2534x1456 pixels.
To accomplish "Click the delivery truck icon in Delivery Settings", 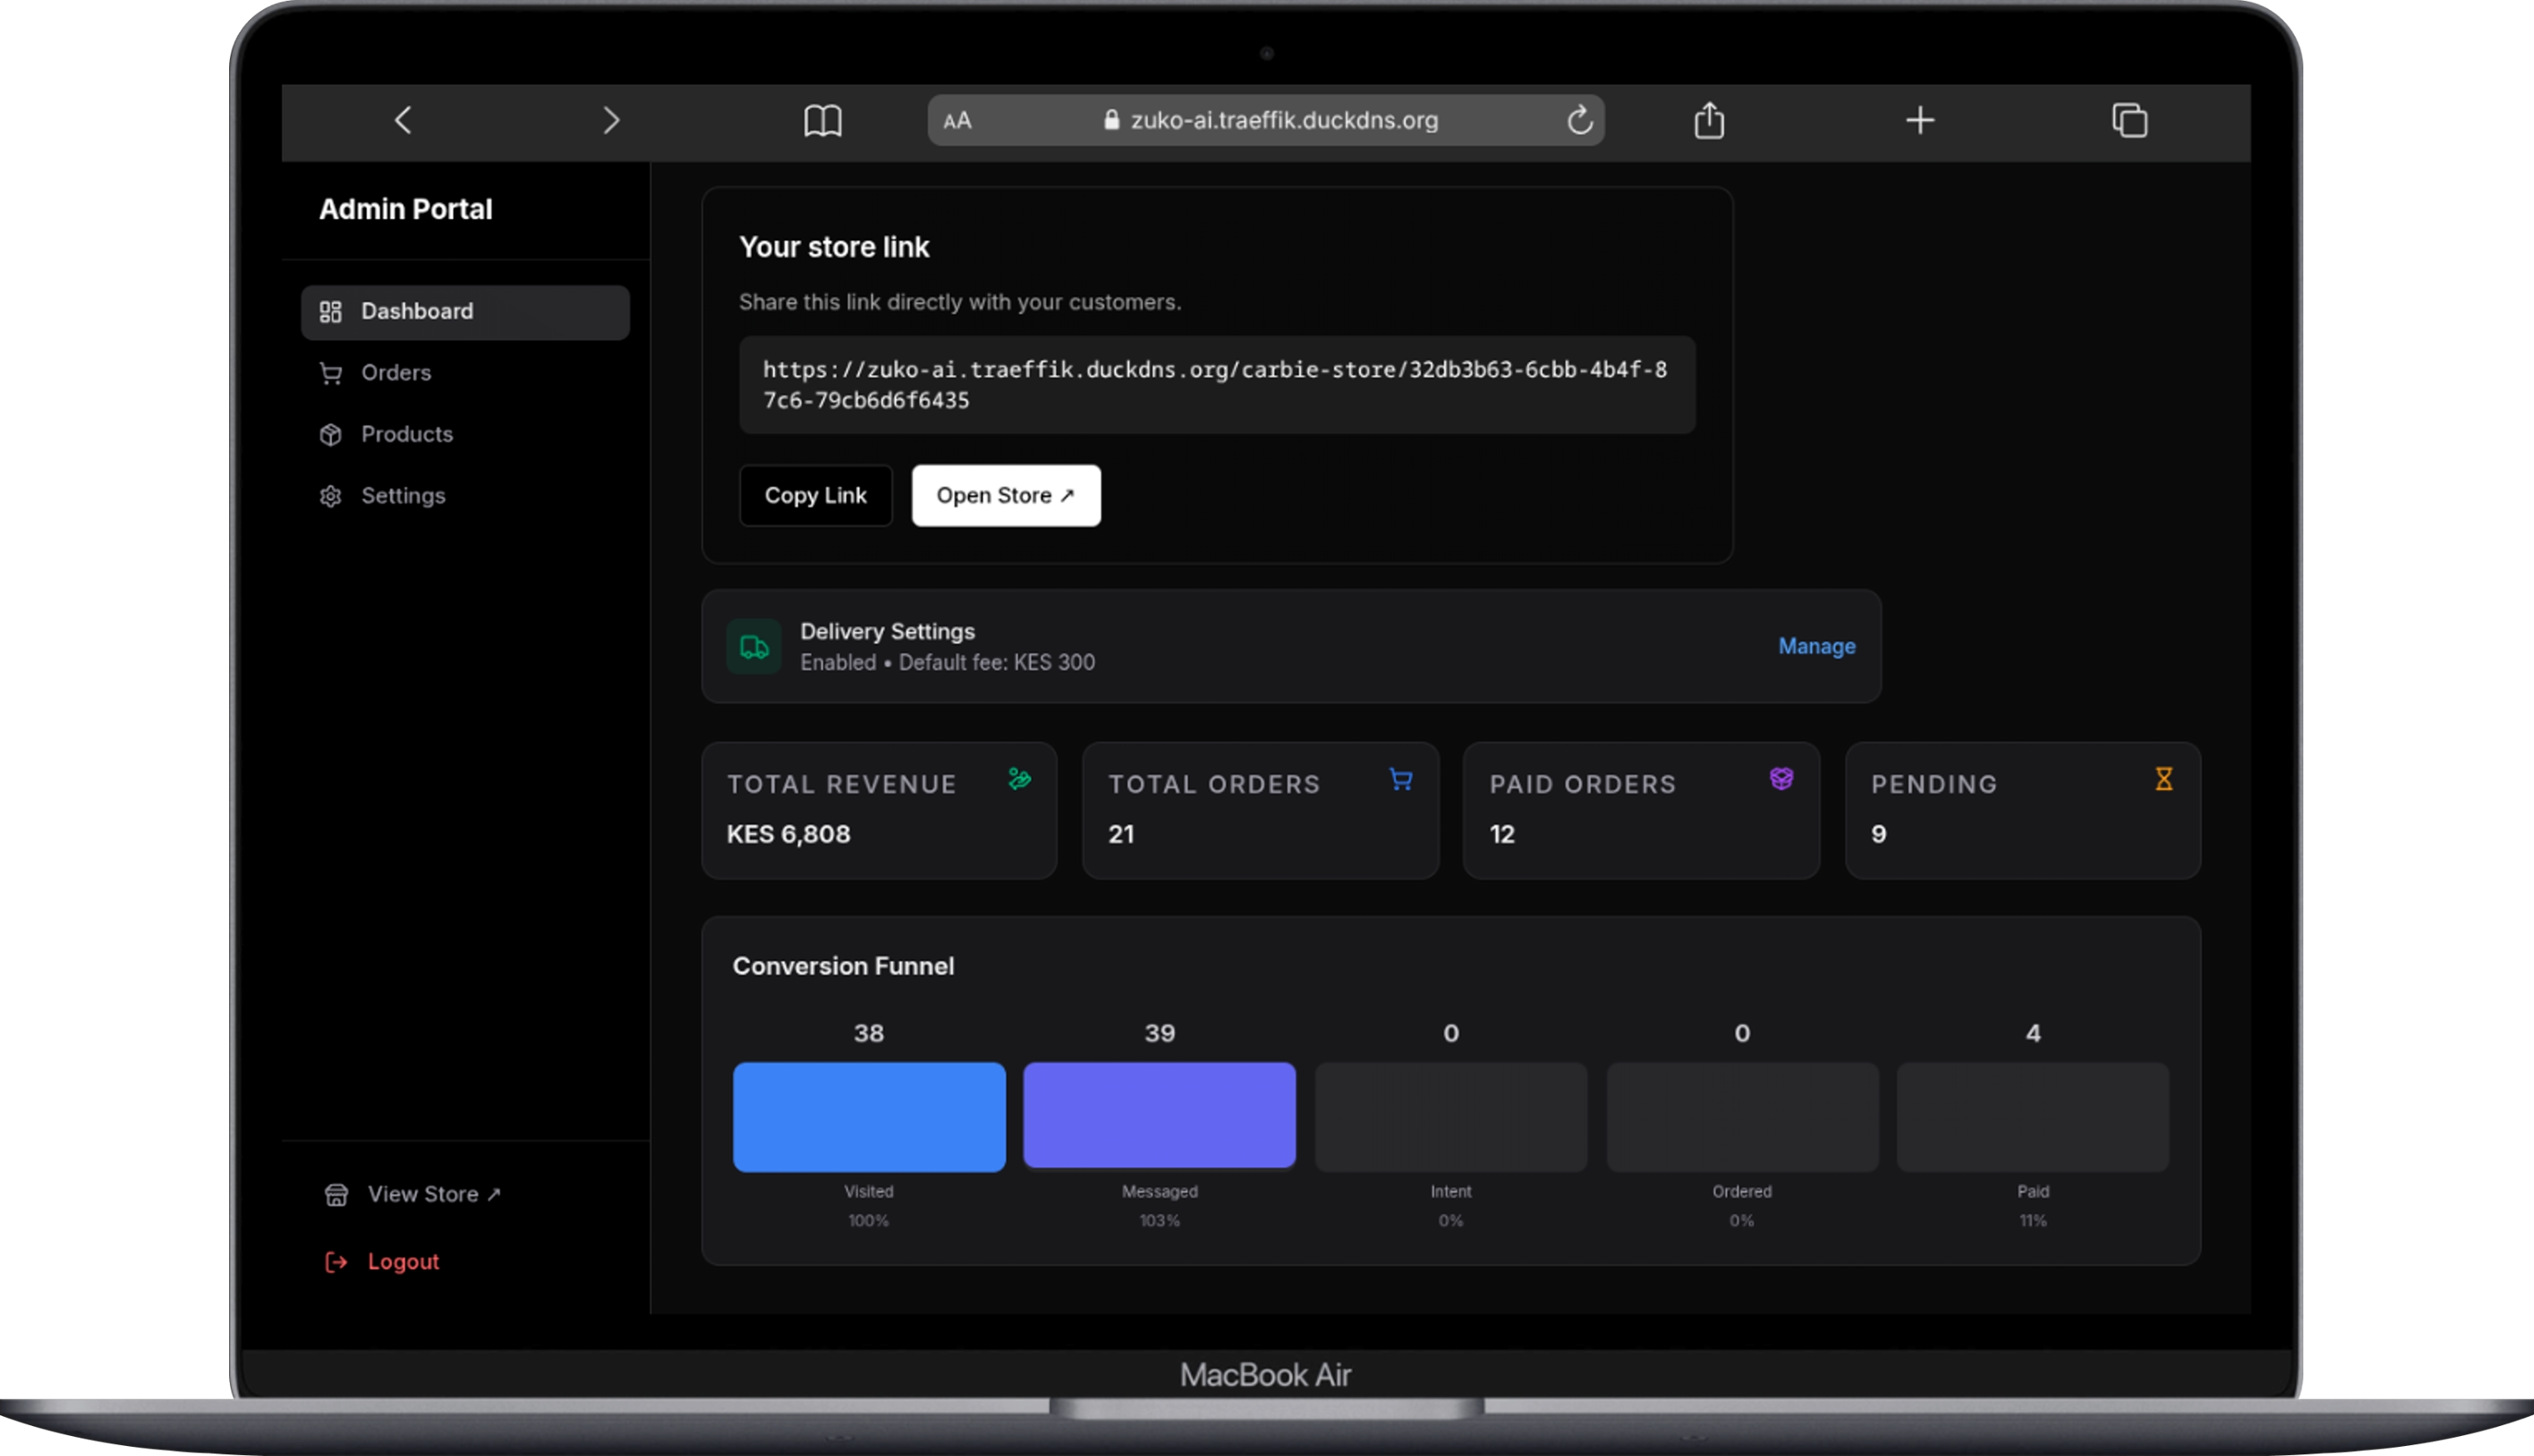I will (753, 646).
